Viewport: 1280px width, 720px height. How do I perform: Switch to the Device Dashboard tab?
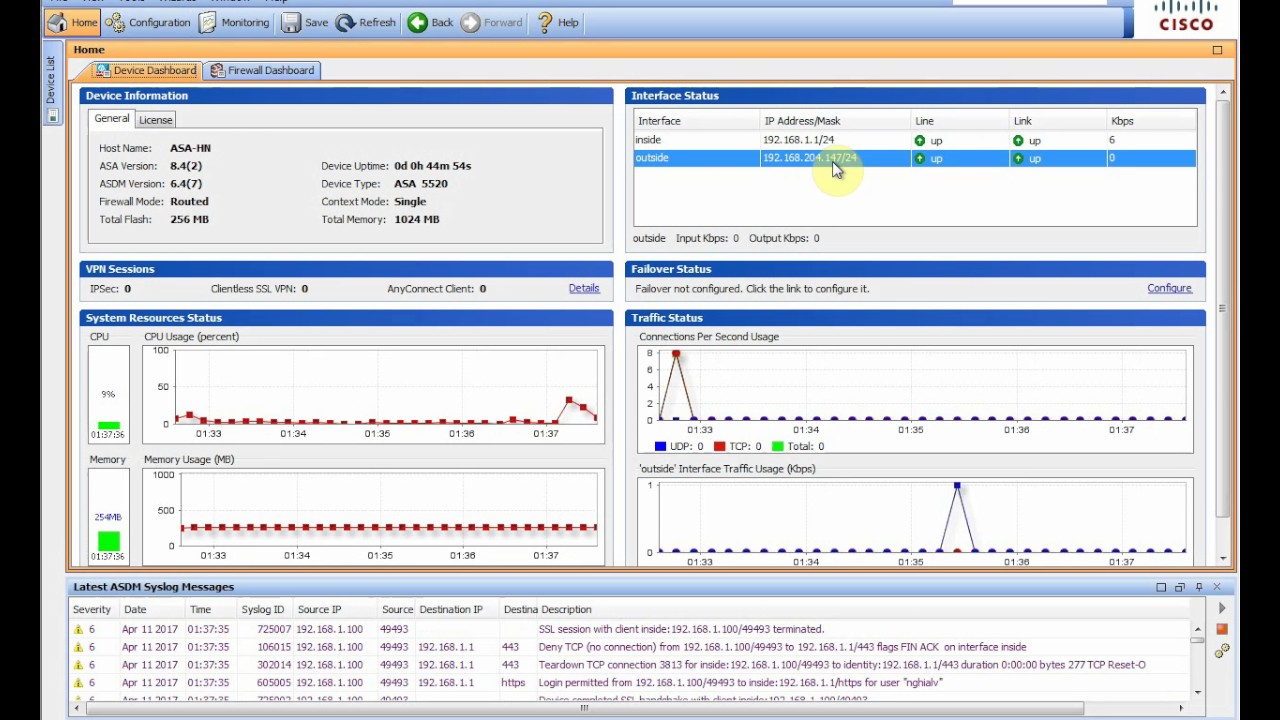[145, 70]
